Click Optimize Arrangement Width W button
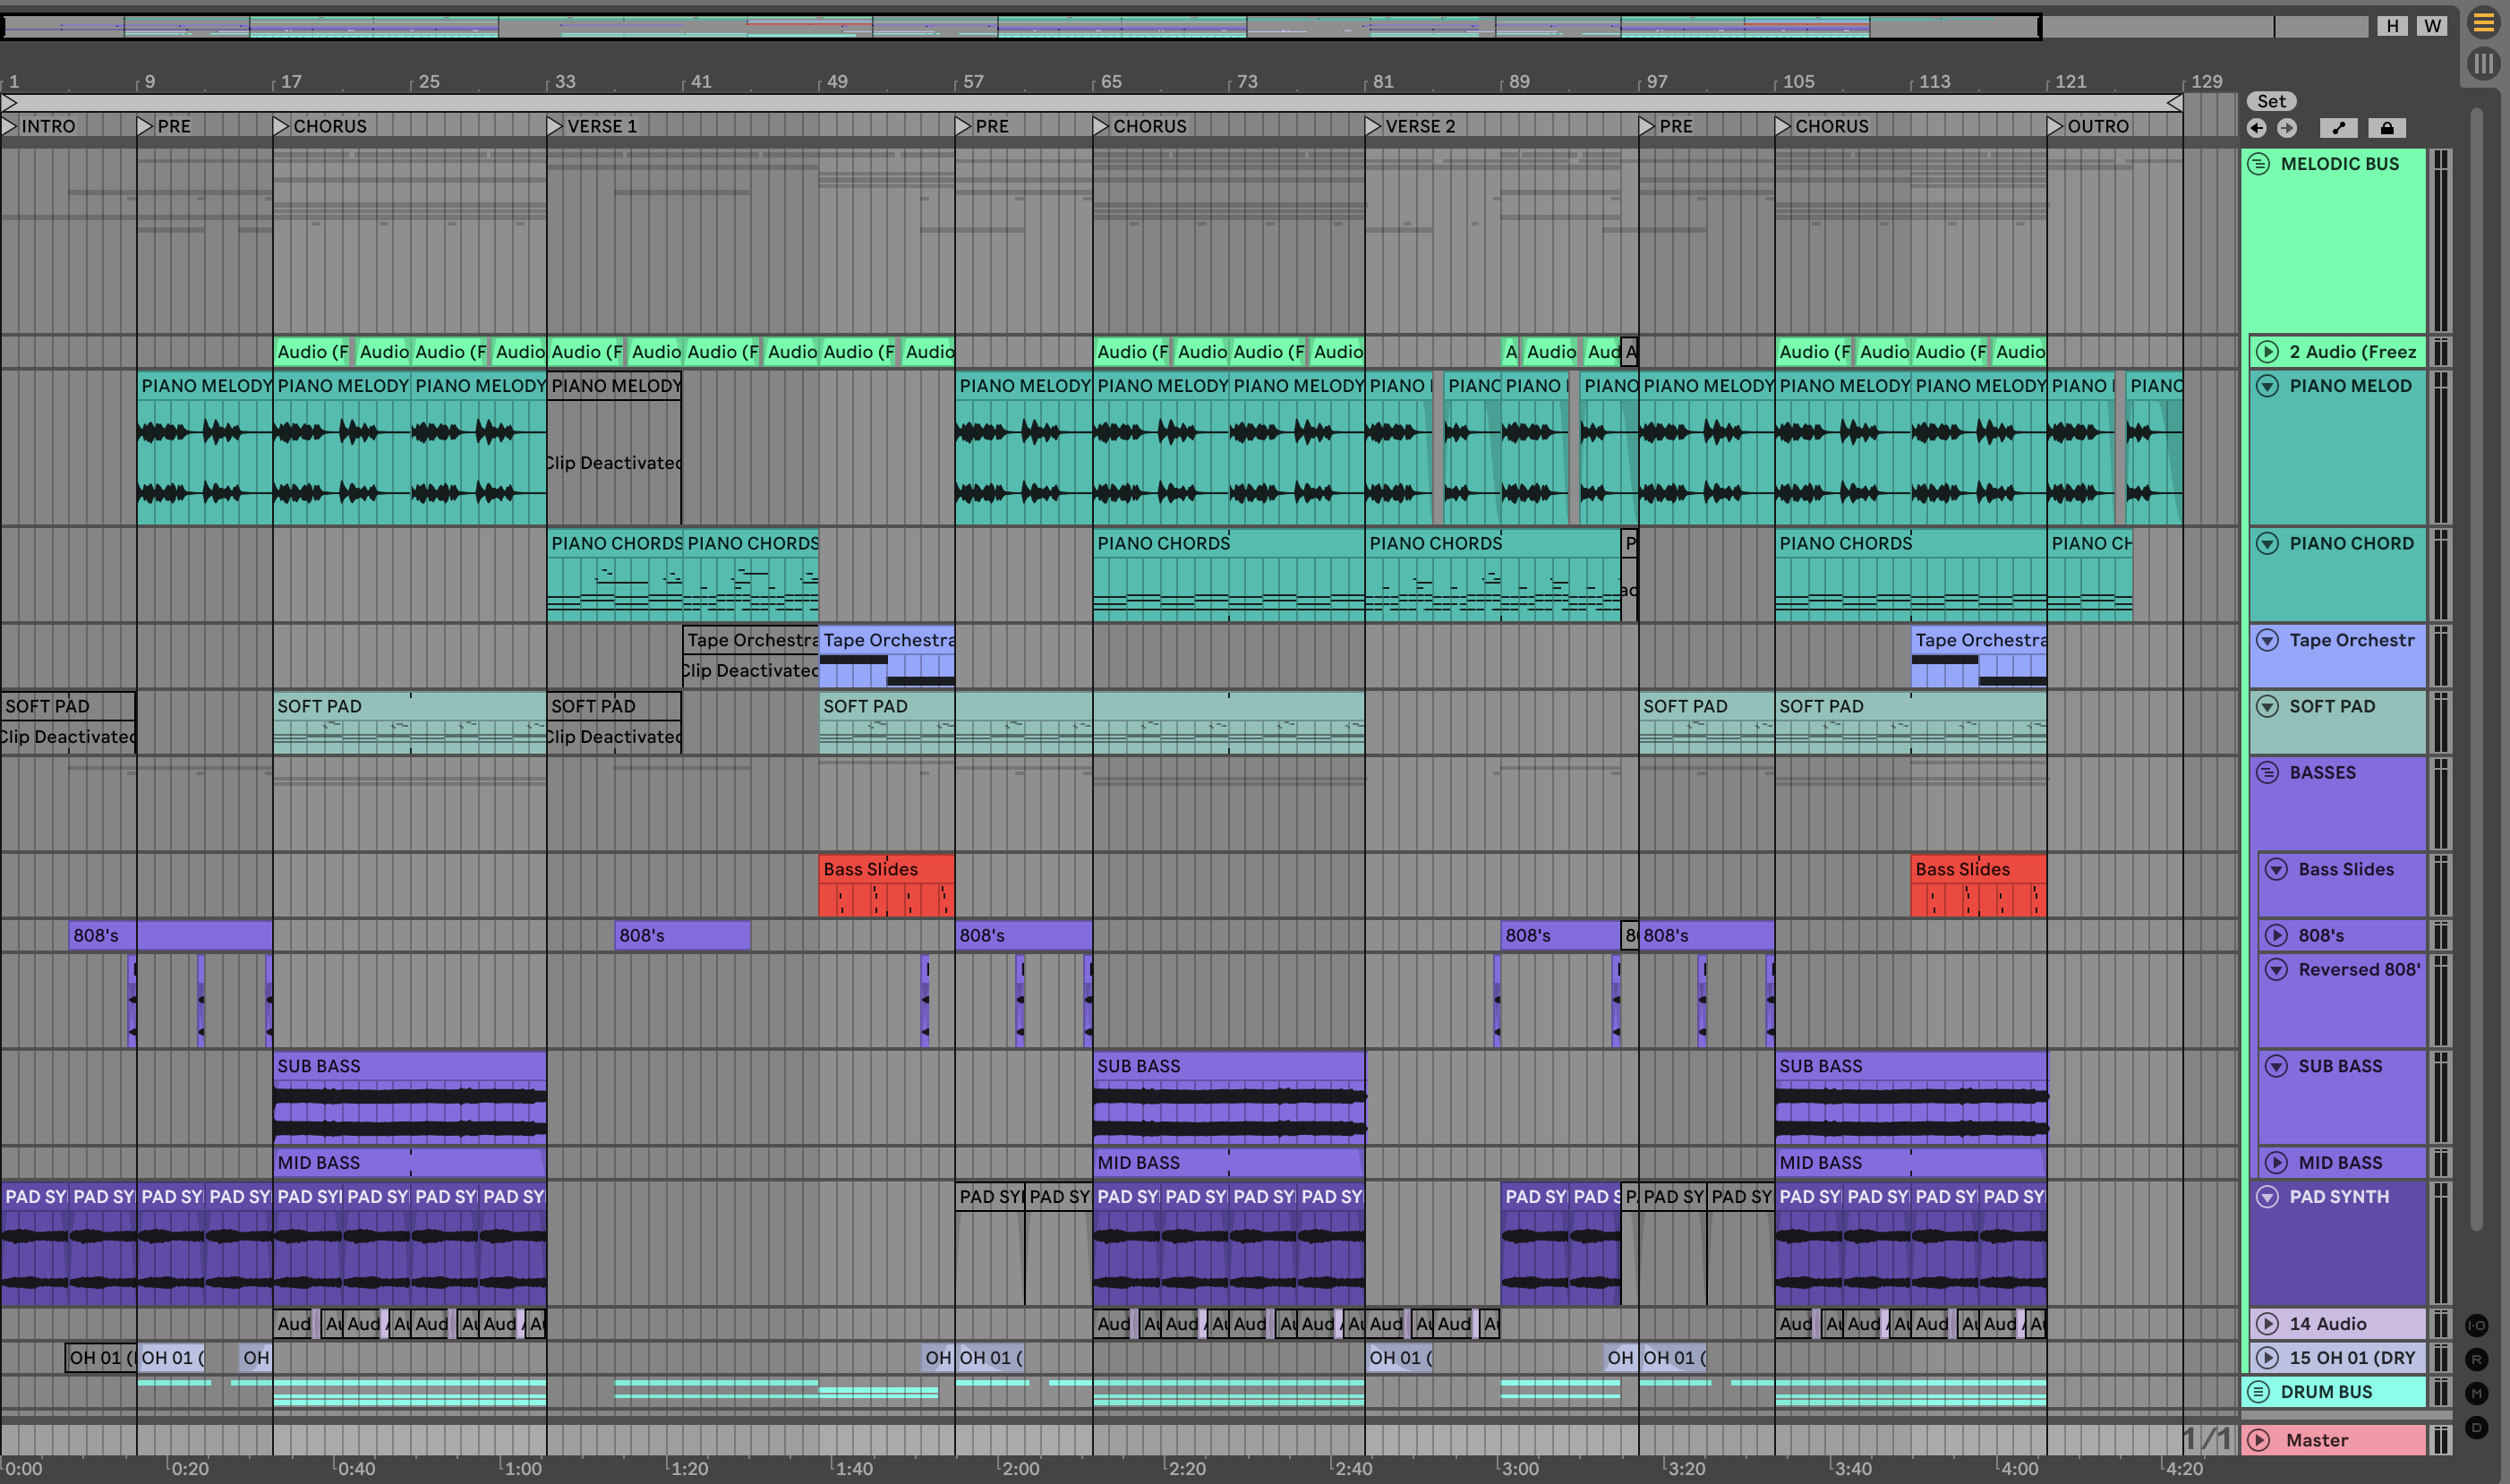This screenshot has height=1484, width=2510. click(2432, 26)
